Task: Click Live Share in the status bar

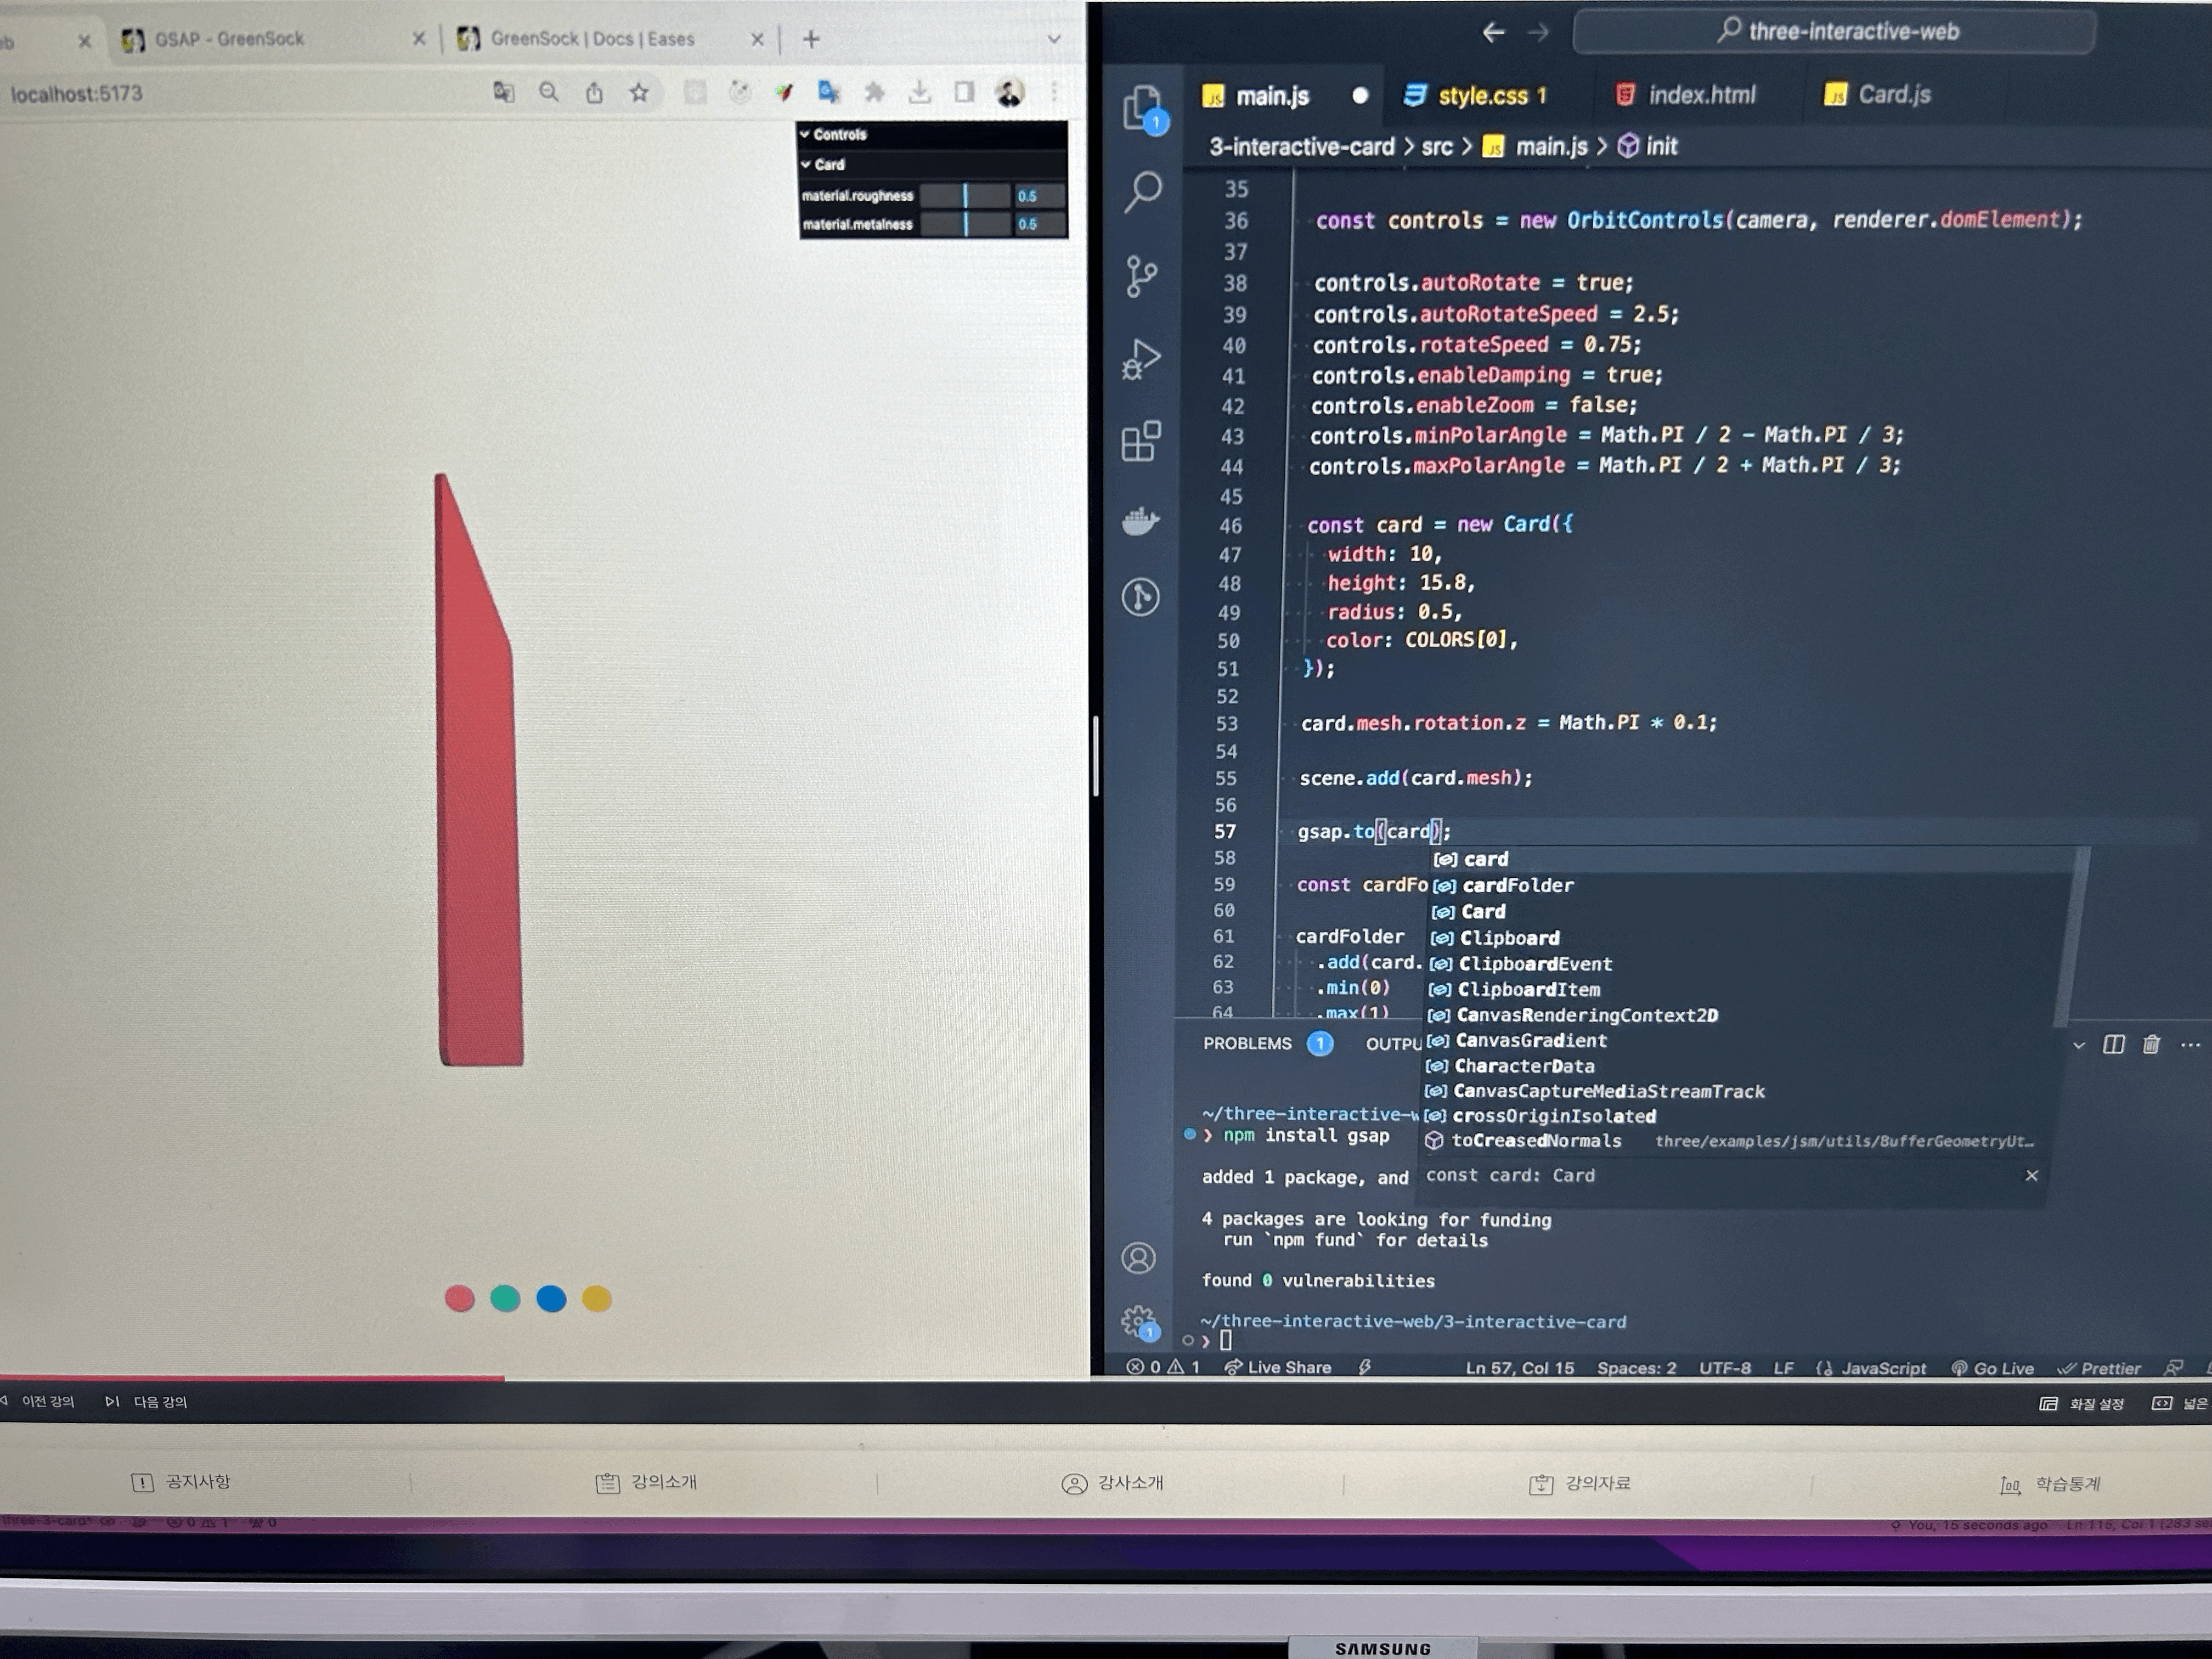Action: pos(1277,1367)
